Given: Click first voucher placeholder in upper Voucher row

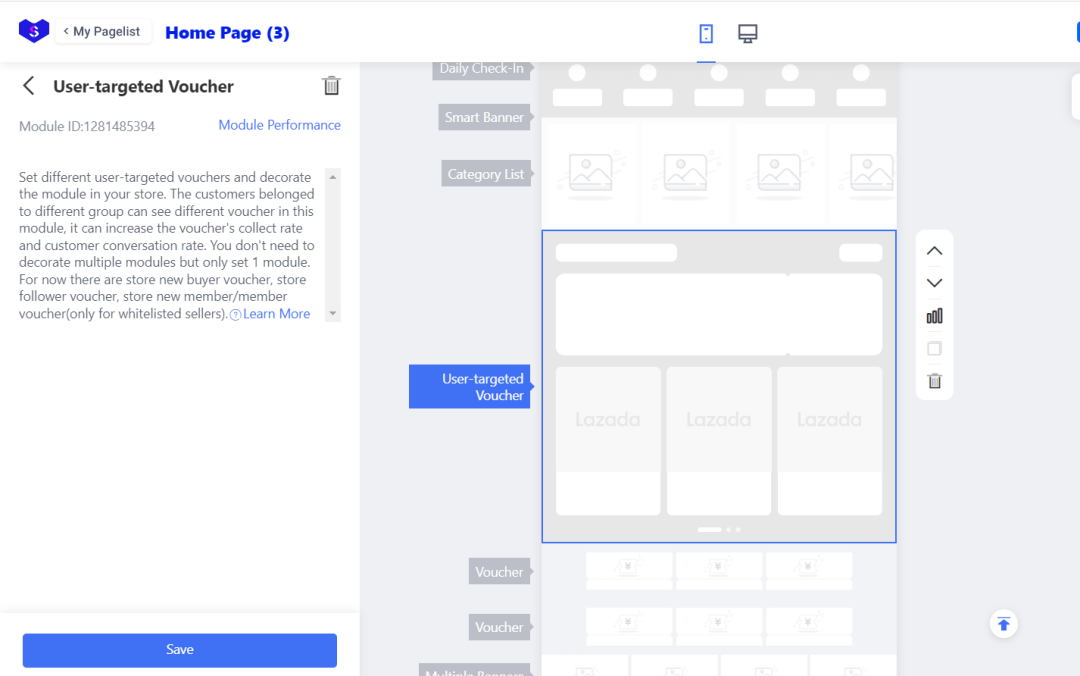Looking at the screenshot, I should pos(629,570).
